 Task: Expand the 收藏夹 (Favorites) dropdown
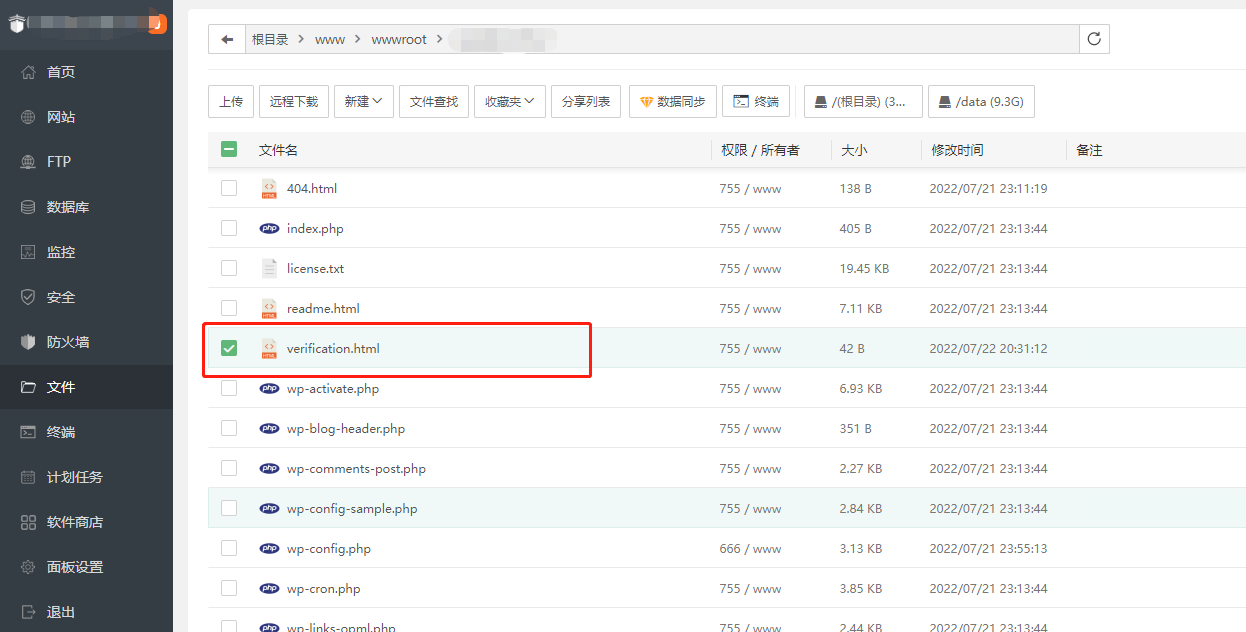[x=509, y=101]
